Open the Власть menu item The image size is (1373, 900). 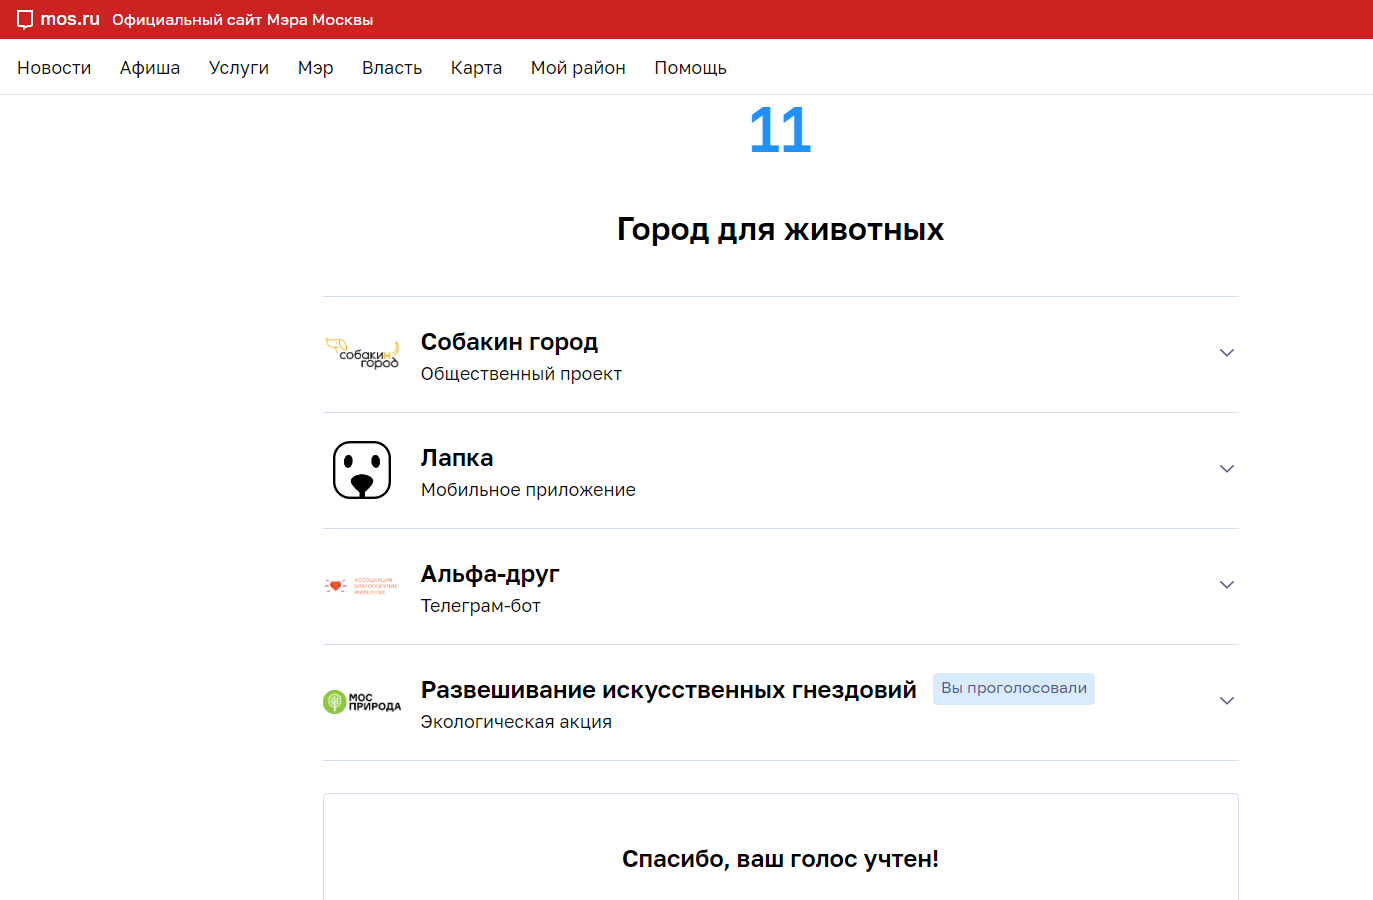(392, 68)
